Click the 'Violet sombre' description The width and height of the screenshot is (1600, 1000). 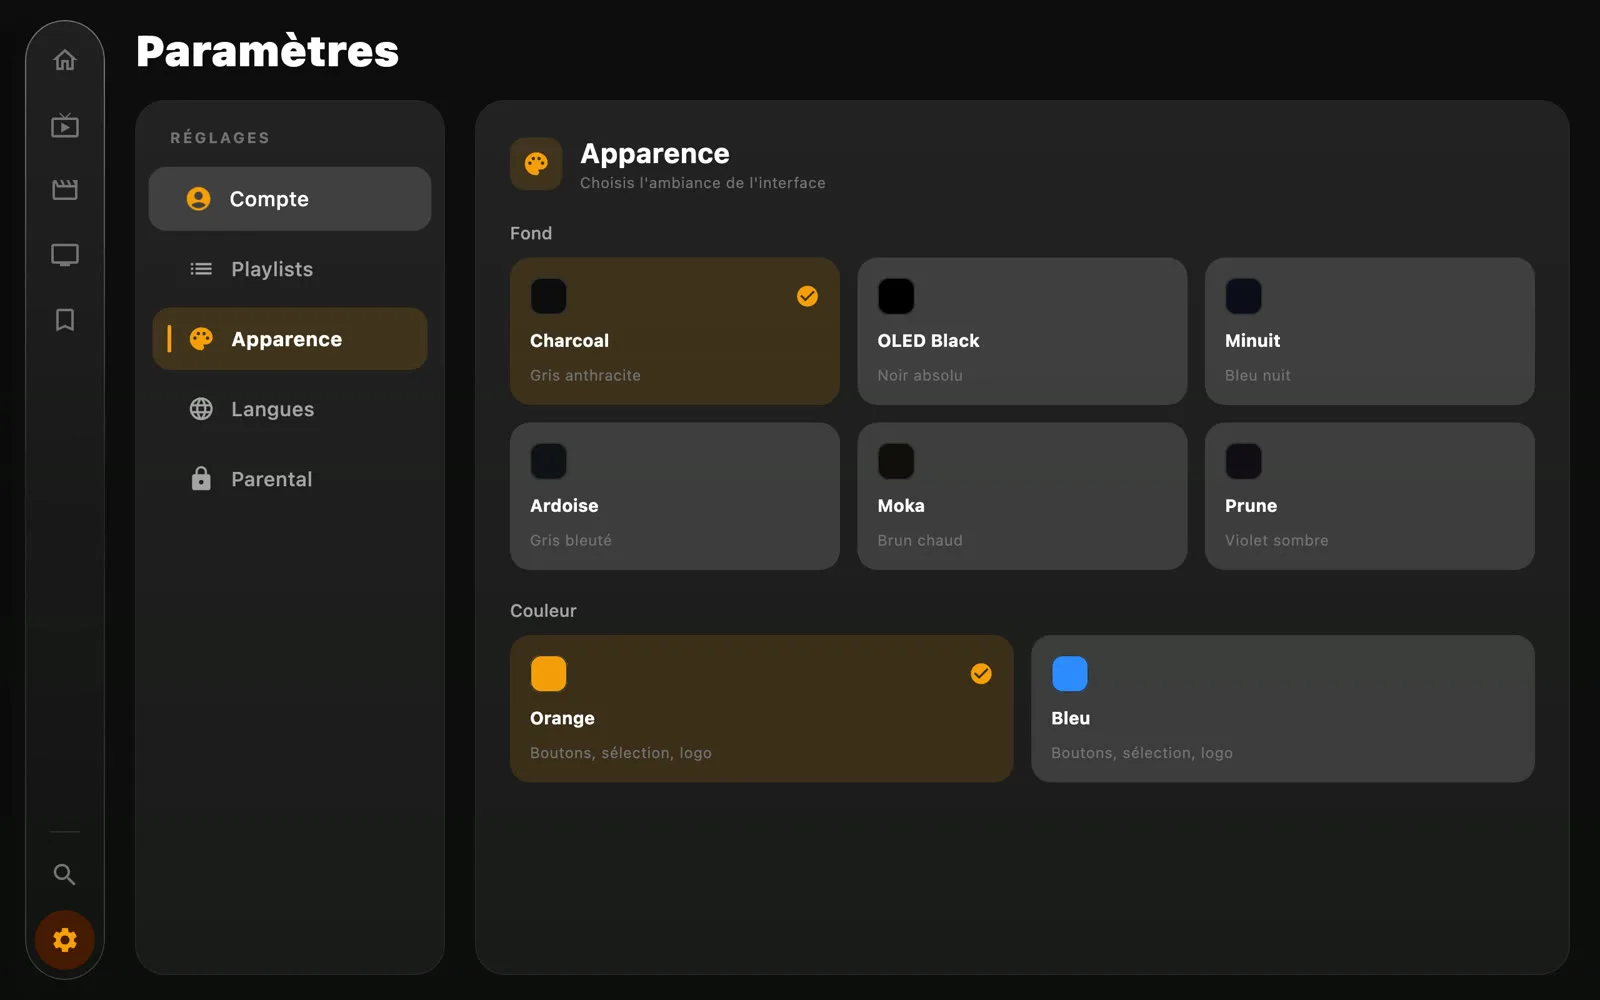1277,541
